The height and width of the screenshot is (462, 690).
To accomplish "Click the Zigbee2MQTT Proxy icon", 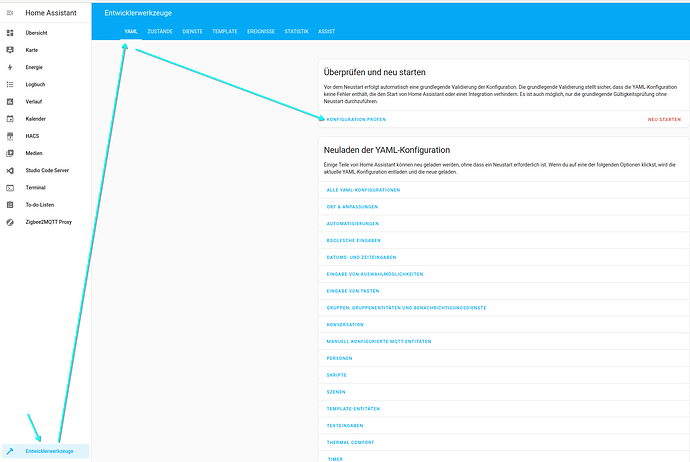I will [x=10, y=221].
